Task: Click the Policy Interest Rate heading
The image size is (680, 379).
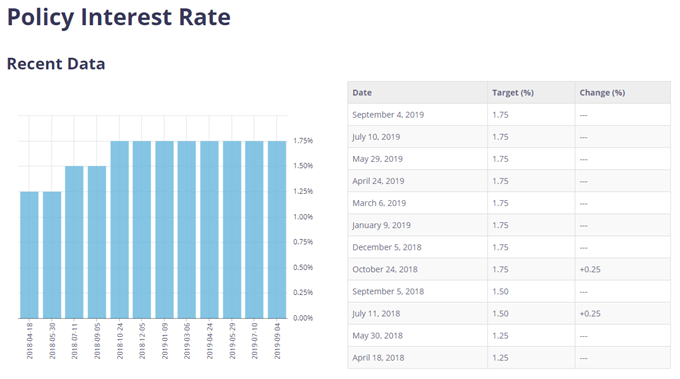Action: pos(119,18)
